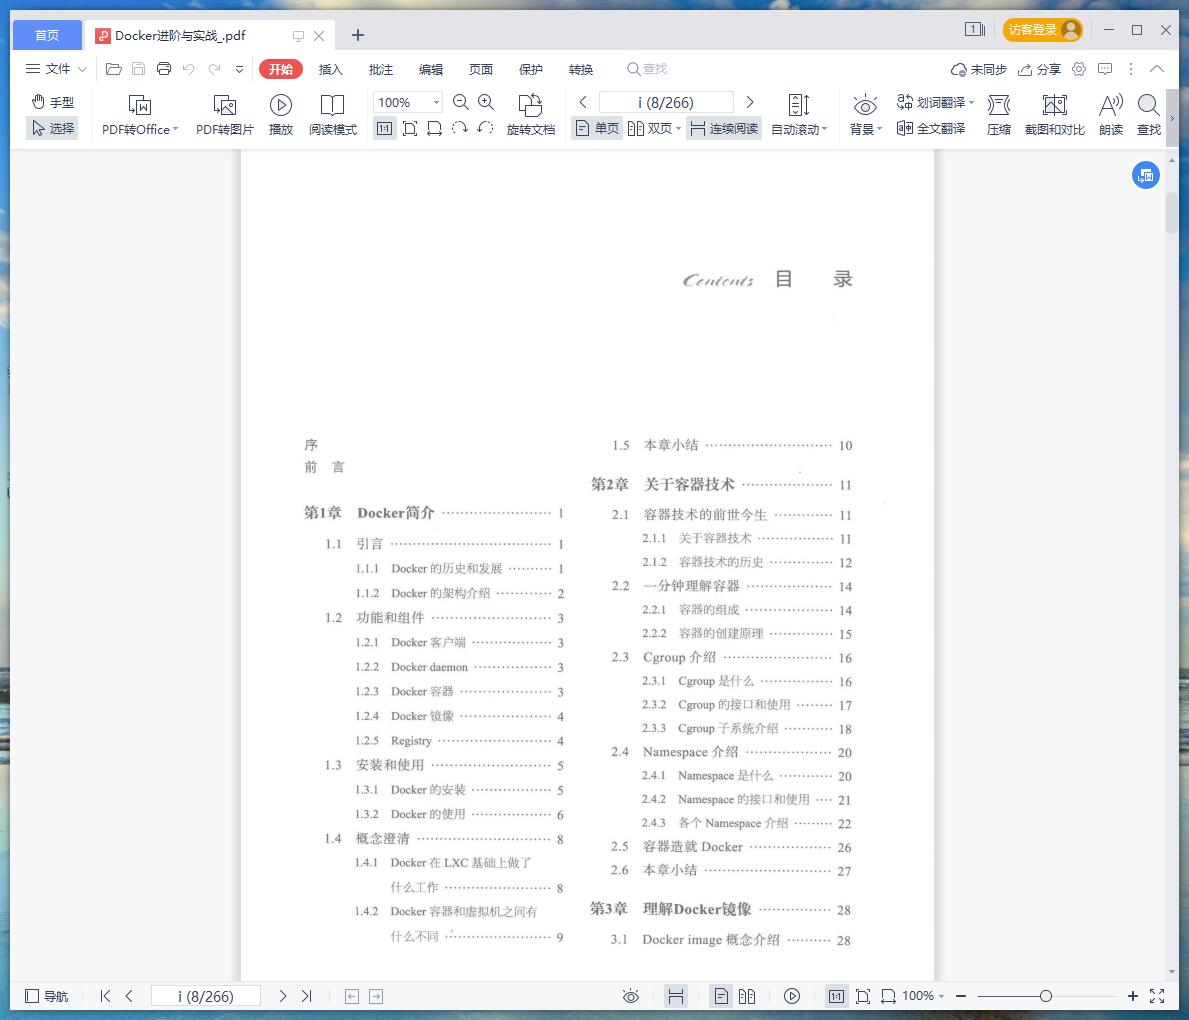Jump to last page in status bar
This screenshot has width=1189, height=1020.
(306, 996)
